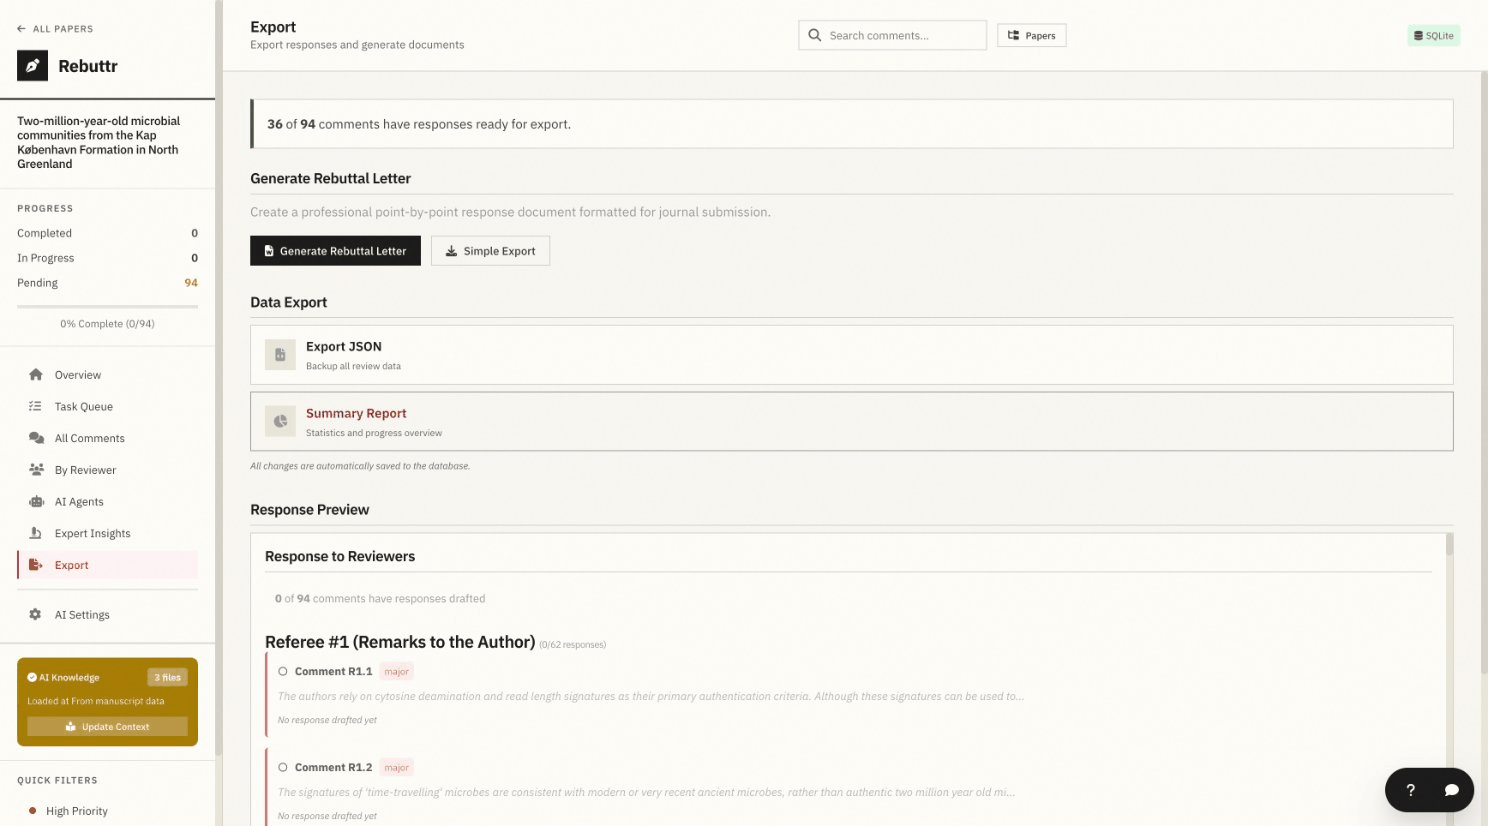Viewport: 1488px width, 826px height.
Task: Click the back arrow to All Papers
Action: [x=21, y=29]
